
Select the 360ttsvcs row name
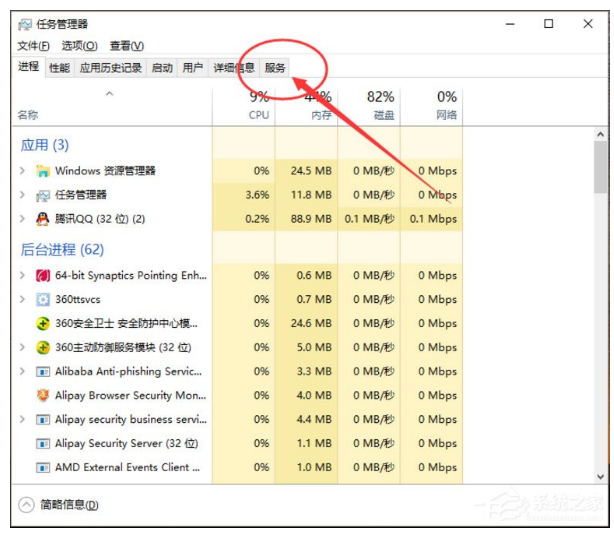(78, 300)
